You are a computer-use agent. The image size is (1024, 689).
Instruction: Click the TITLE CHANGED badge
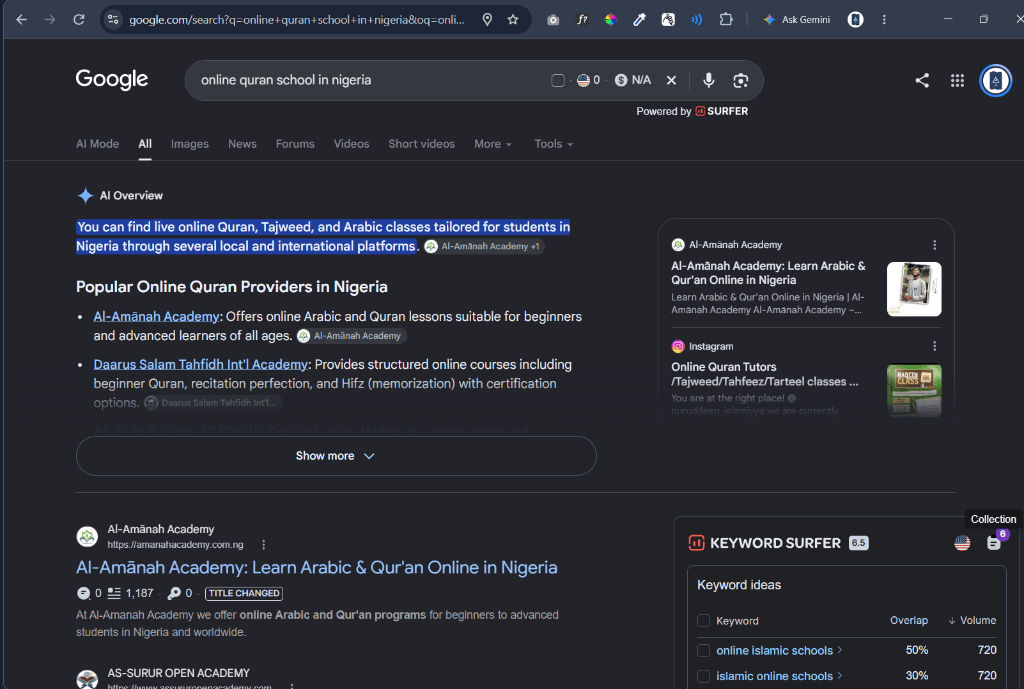[x=244, y=593]
